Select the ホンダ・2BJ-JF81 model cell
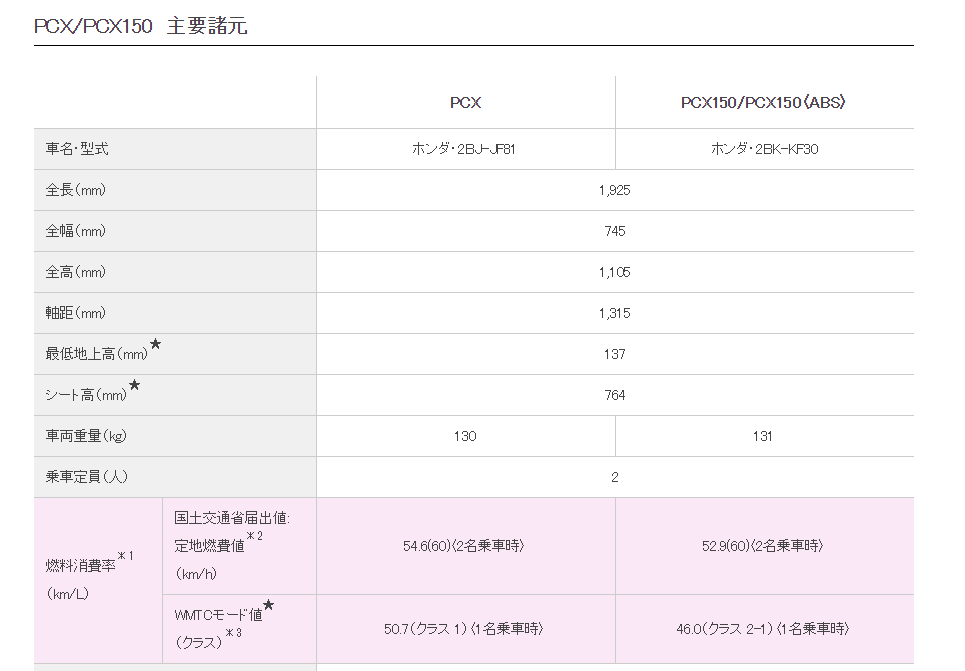Viewport: 965px width, 671px height. 464,148
